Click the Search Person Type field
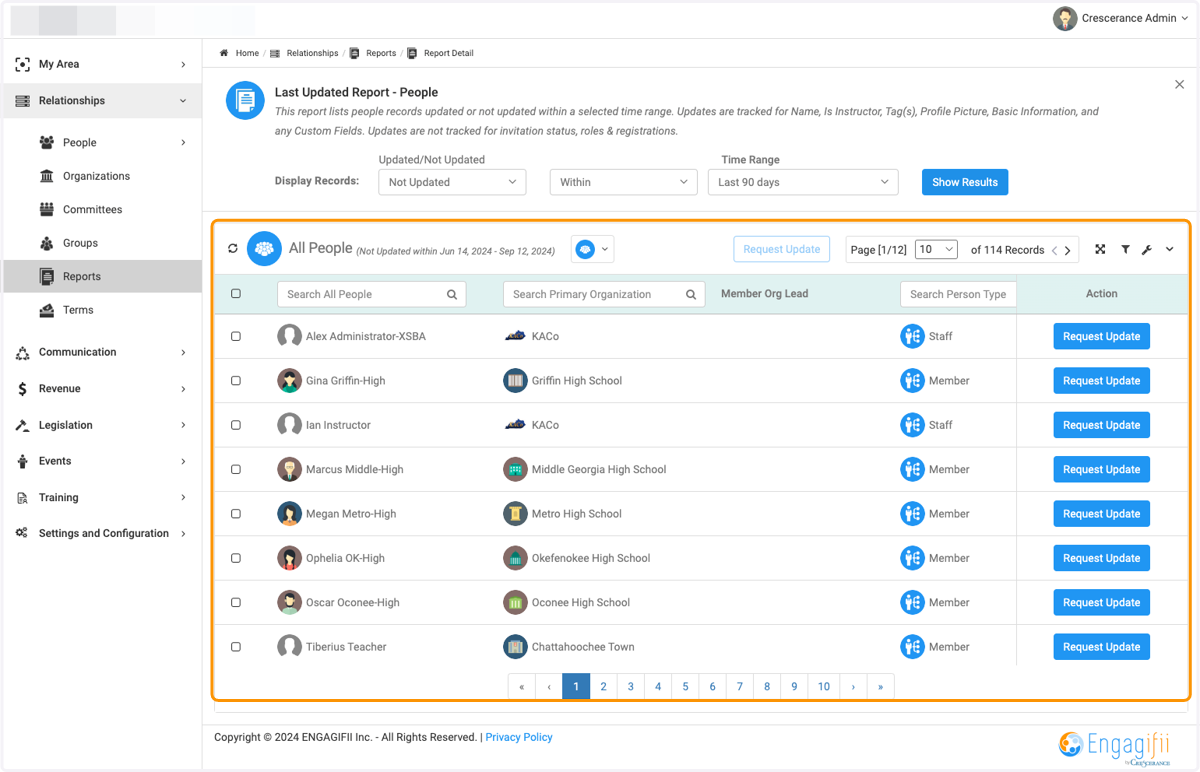This screenshot has width=1200, height=772. click(958, 294)
